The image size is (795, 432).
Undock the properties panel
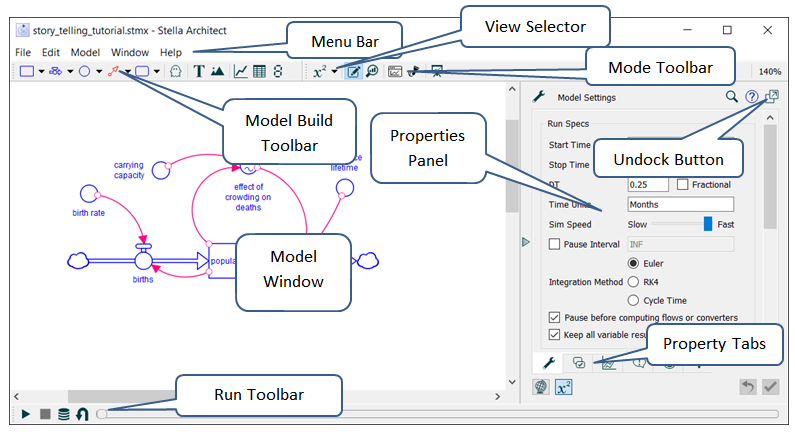pyautogui.click(x=772, y=97)
